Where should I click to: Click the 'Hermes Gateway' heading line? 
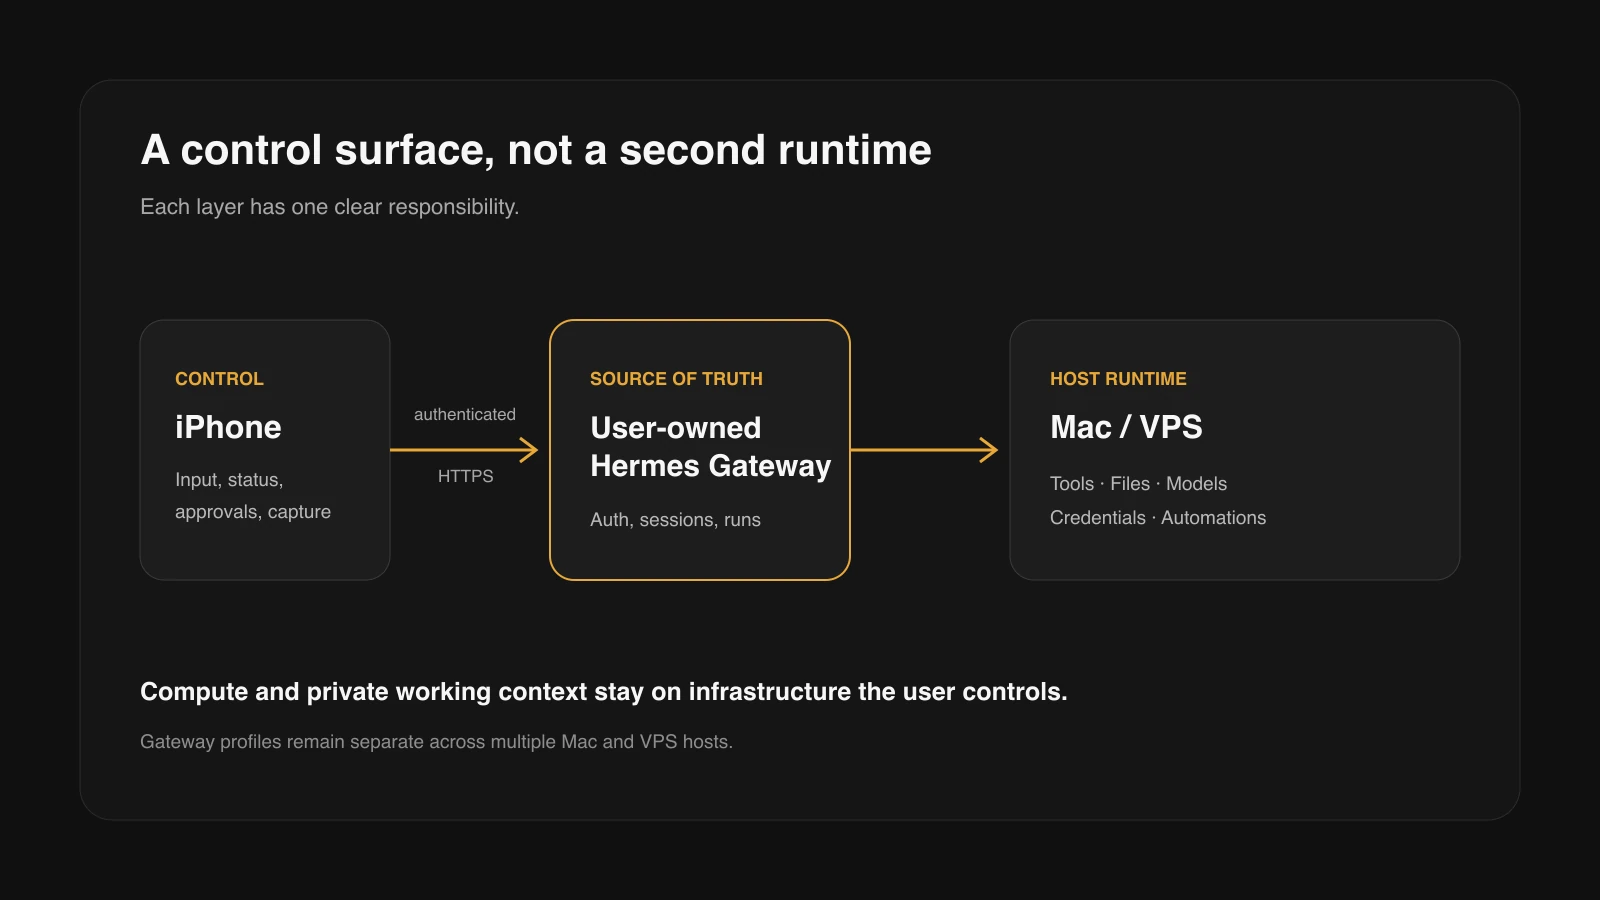[711, 466]
